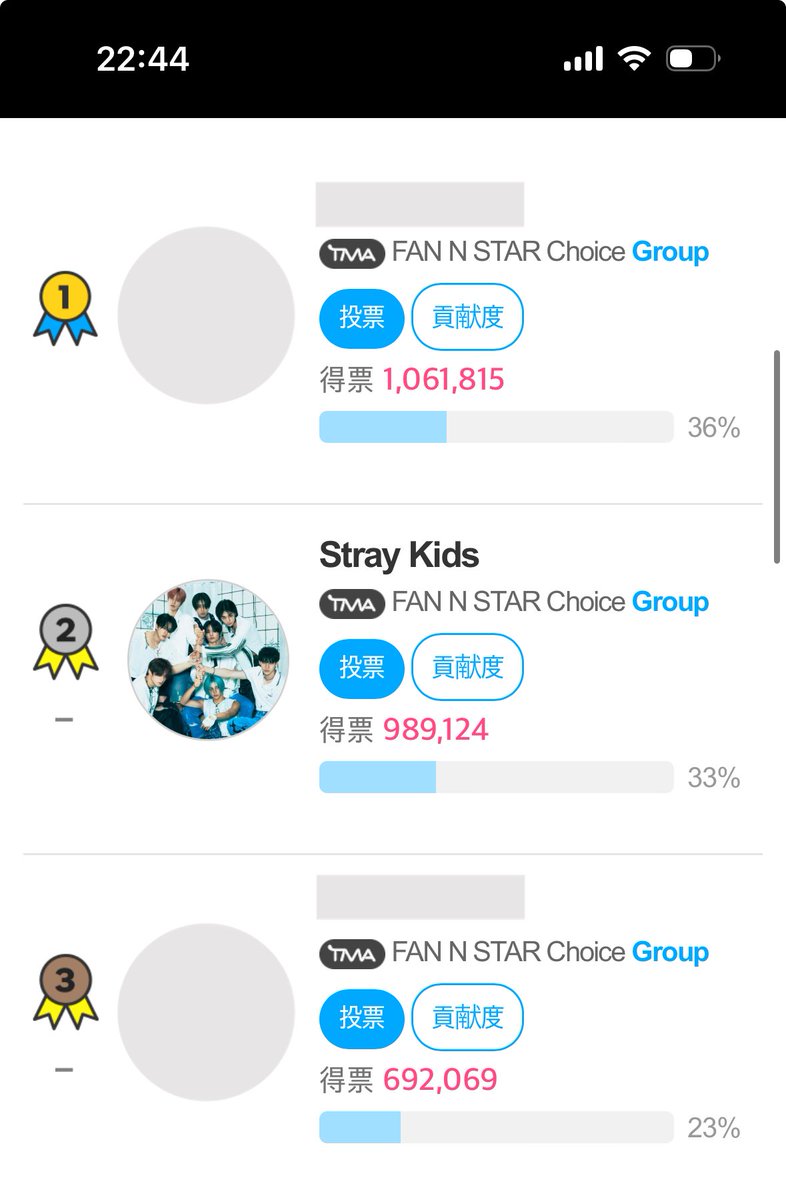Open the Stray Kids group photo
Viewport: 786px width, 1200px height.
tap(208, 660)
